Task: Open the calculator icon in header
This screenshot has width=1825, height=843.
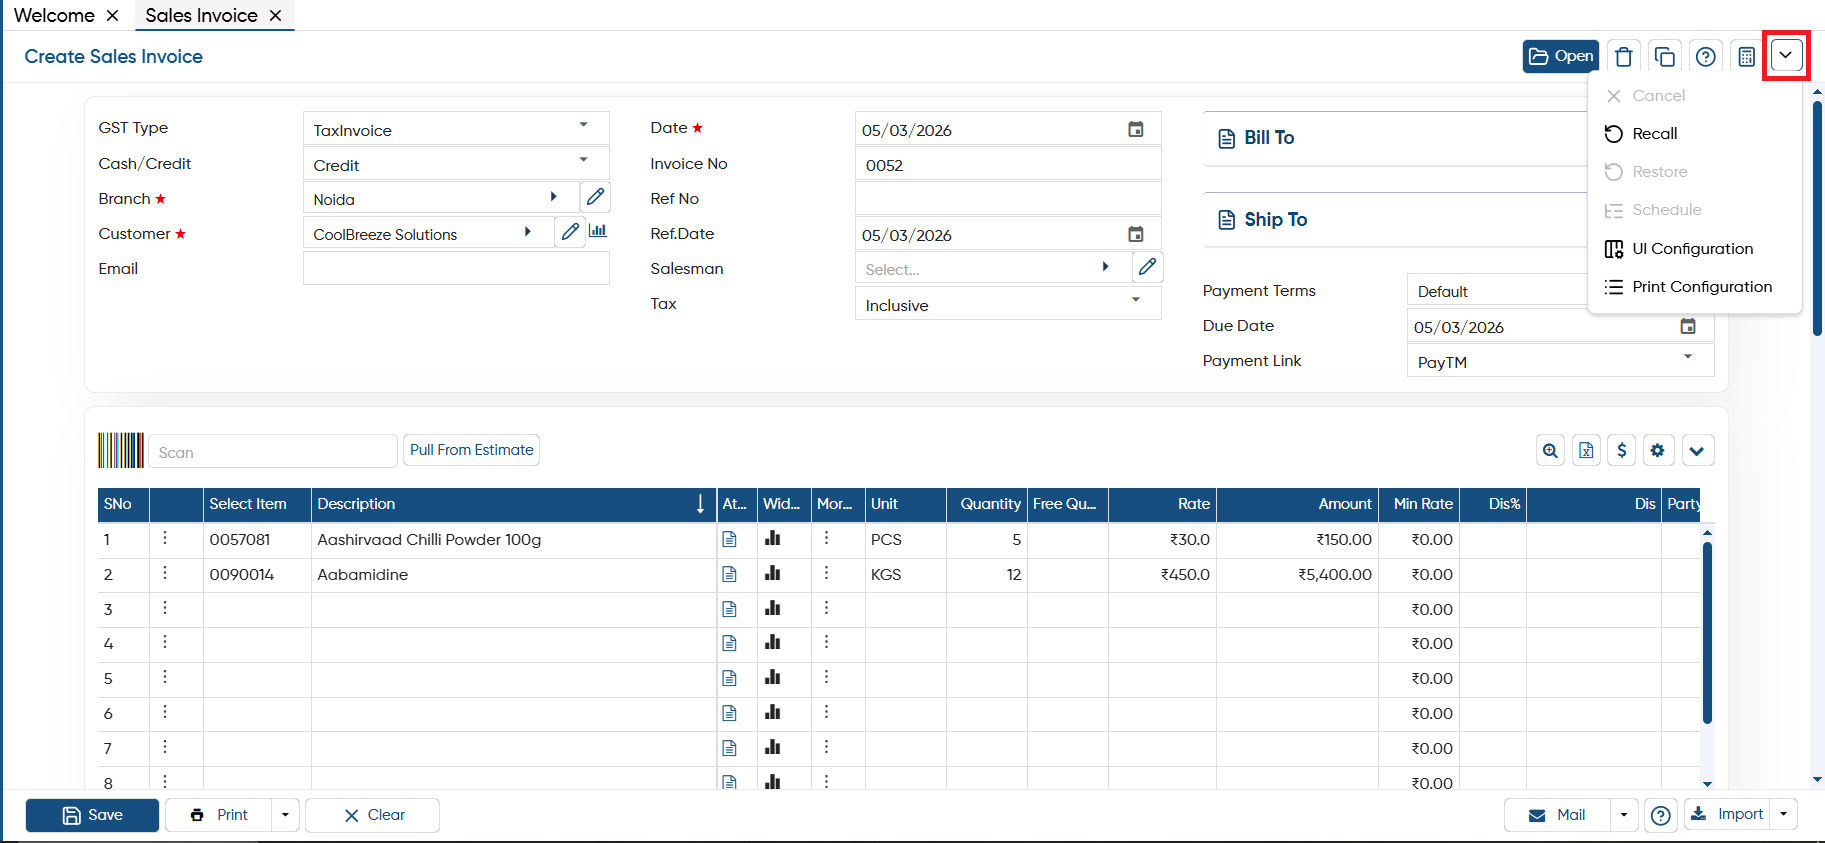Action: [x=1746, y=57]
